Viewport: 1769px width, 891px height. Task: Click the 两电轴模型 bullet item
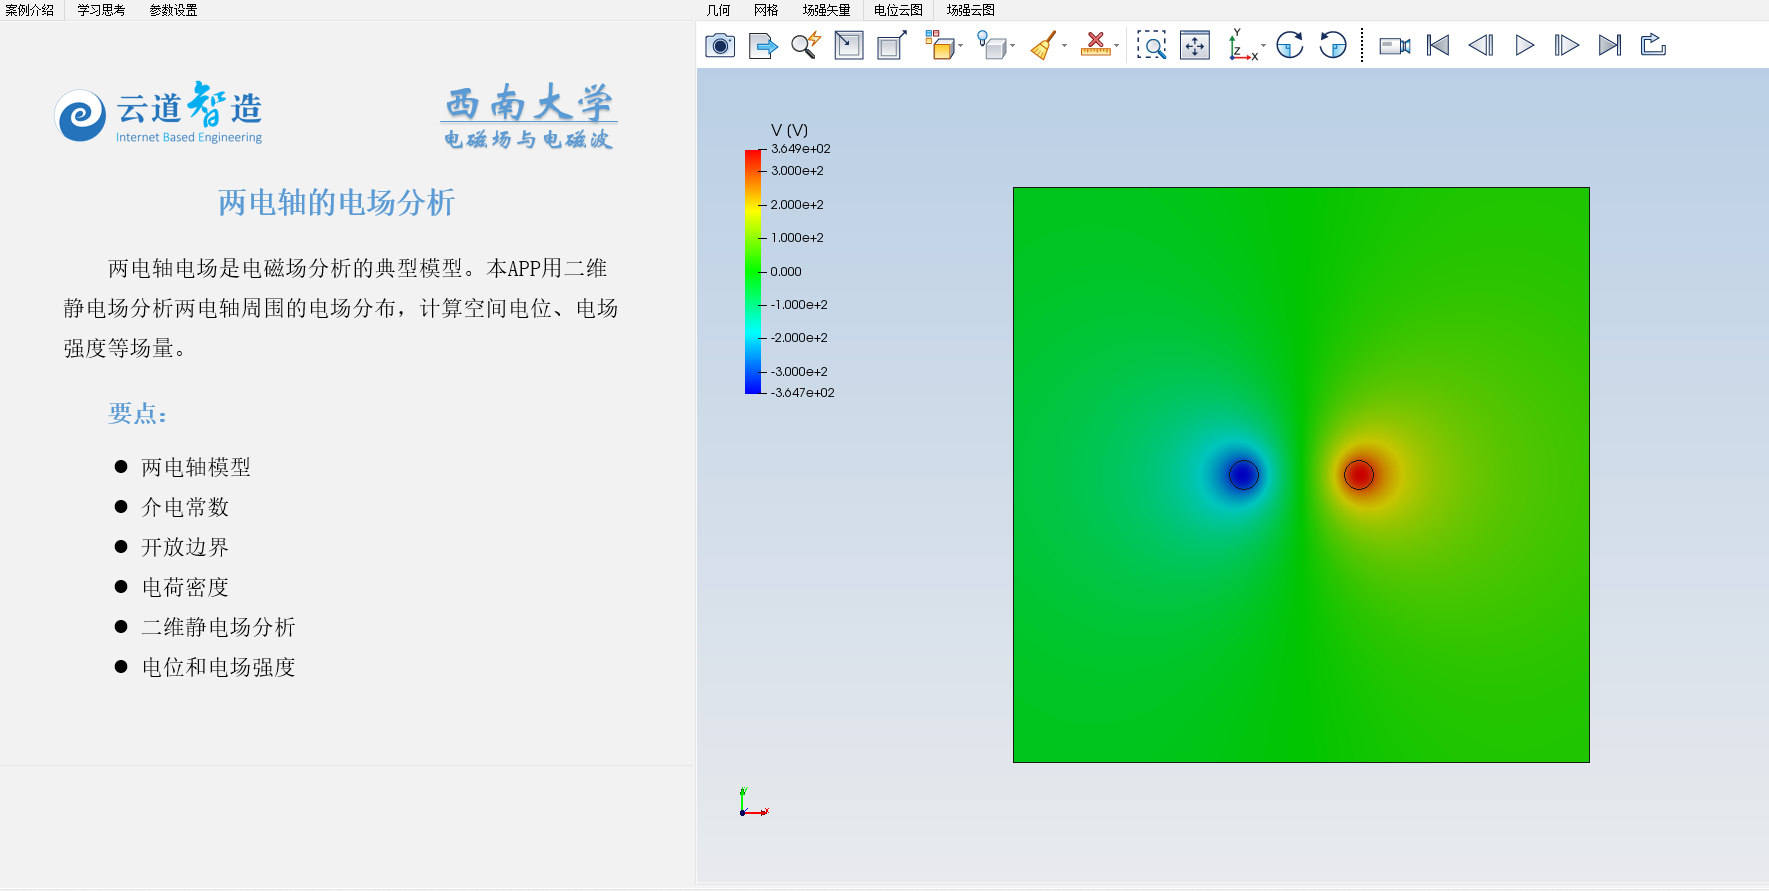[x=196, y=467]
